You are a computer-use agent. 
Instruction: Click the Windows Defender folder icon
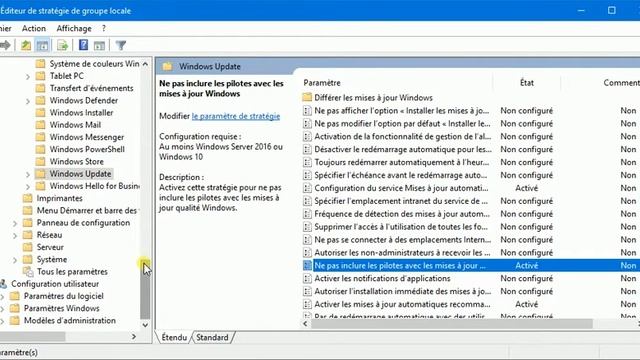[x=40, y=100]
